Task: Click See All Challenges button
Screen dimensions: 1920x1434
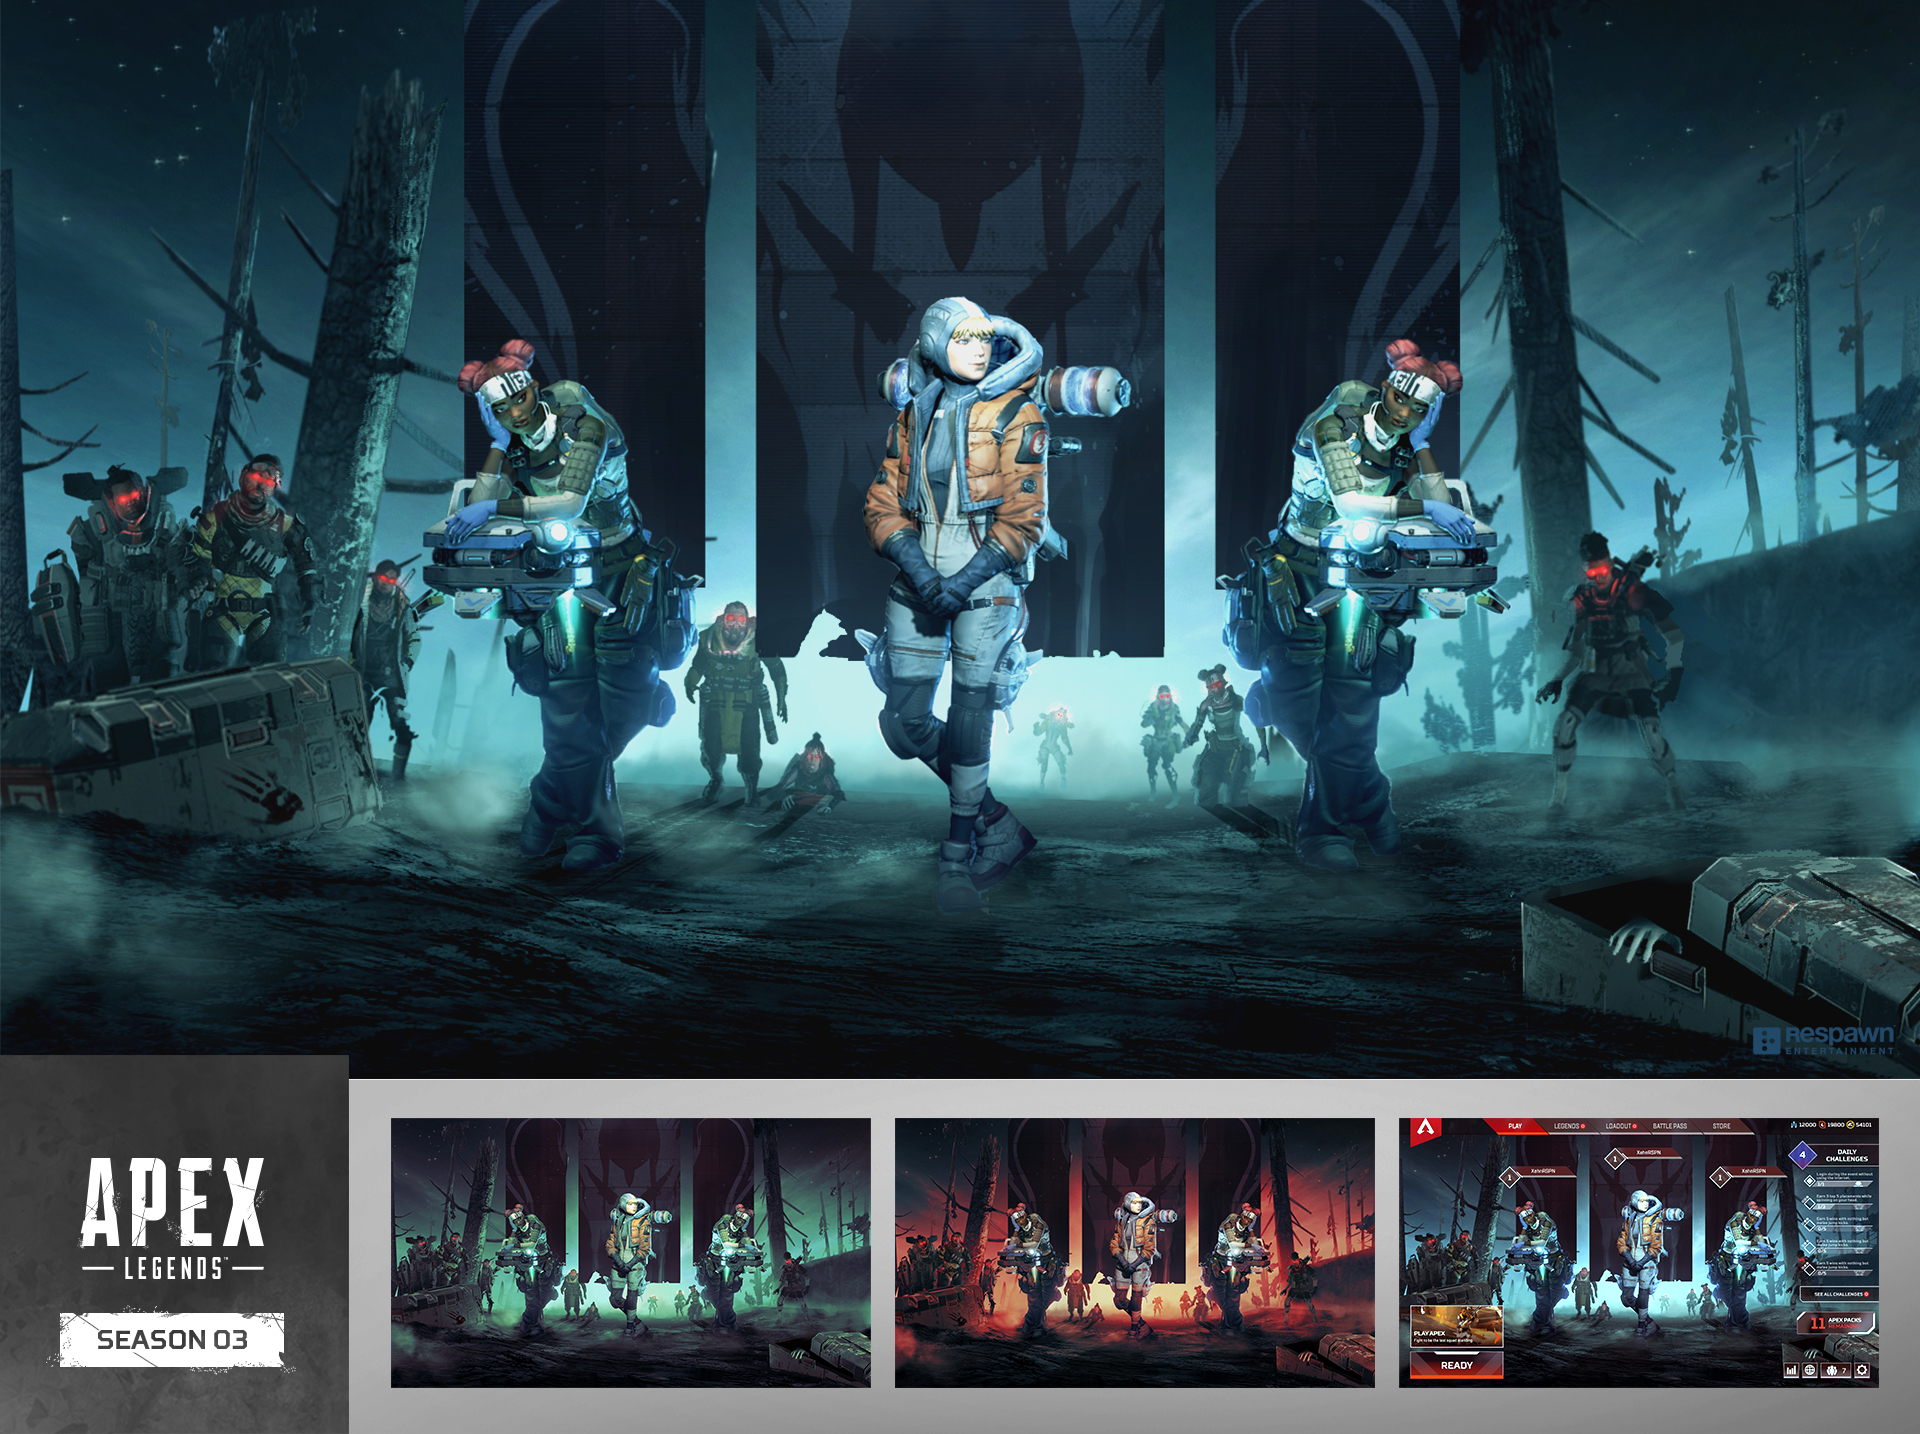Action: [1840, 1294]
